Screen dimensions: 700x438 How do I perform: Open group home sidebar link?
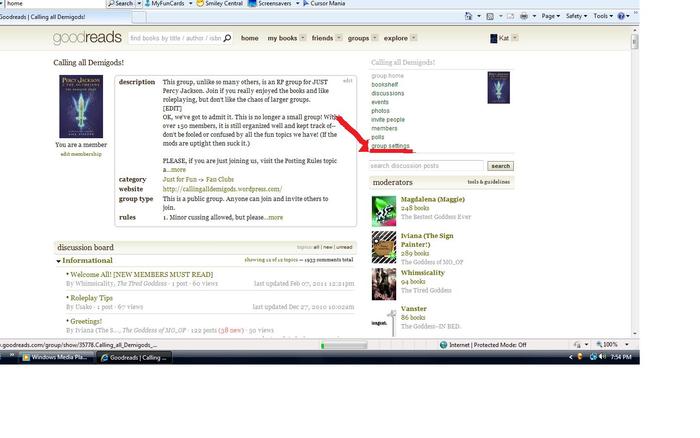pyautogui.click(x=388, y=76)
